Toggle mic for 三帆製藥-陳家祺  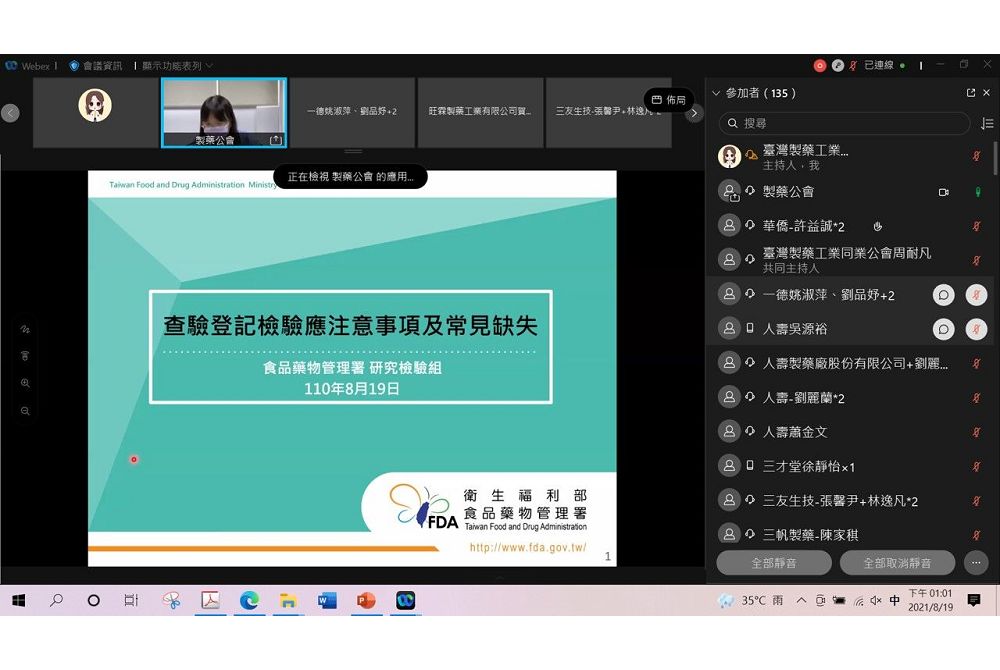point(976,535)
